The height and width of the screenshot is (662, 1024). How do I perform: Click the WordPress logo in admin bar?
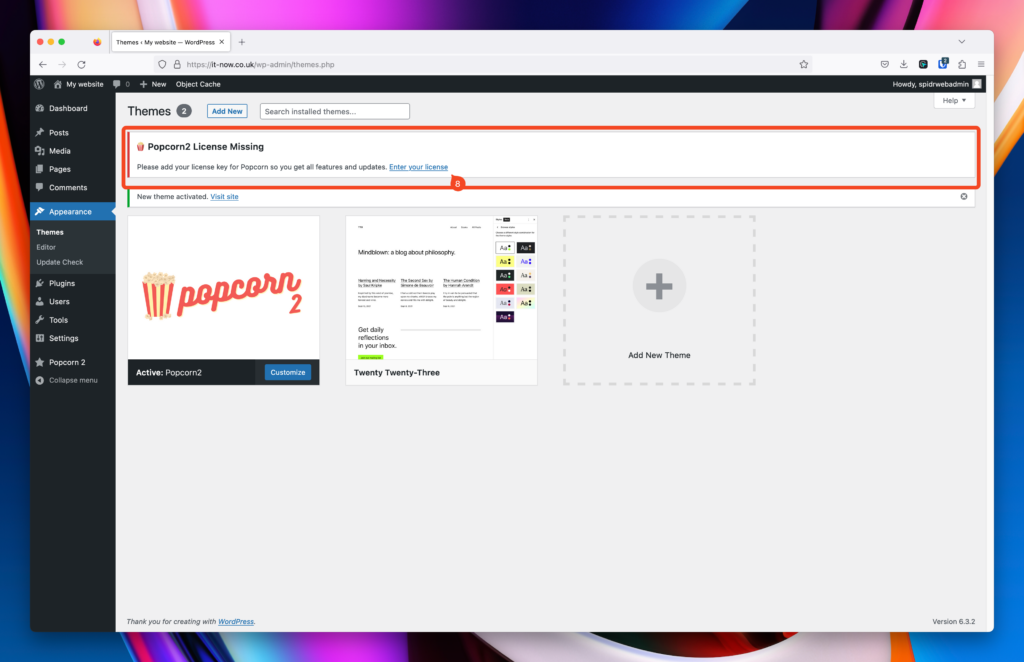pos(39,84)
